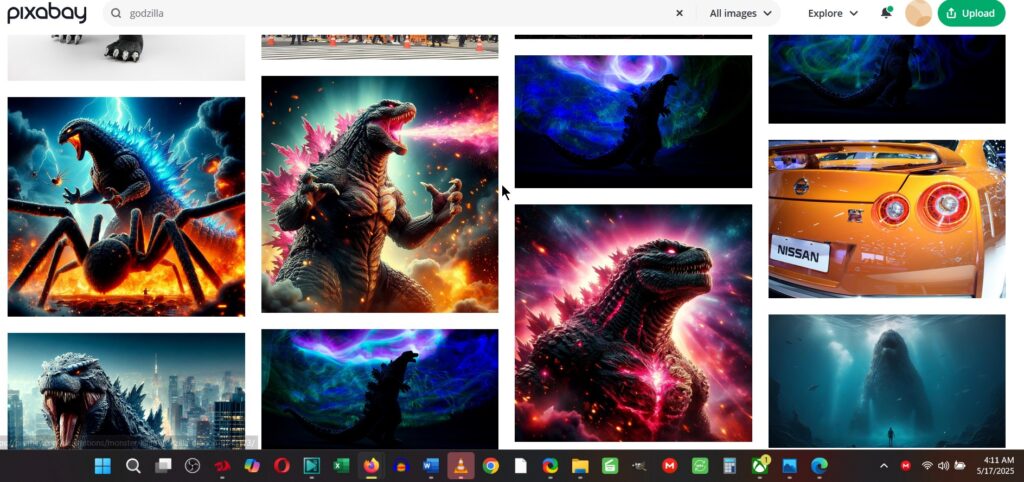The width and height of the screenshot is (1024, 482).
Task: Click the search magnifier icon
Action: (x=116, y=13)
